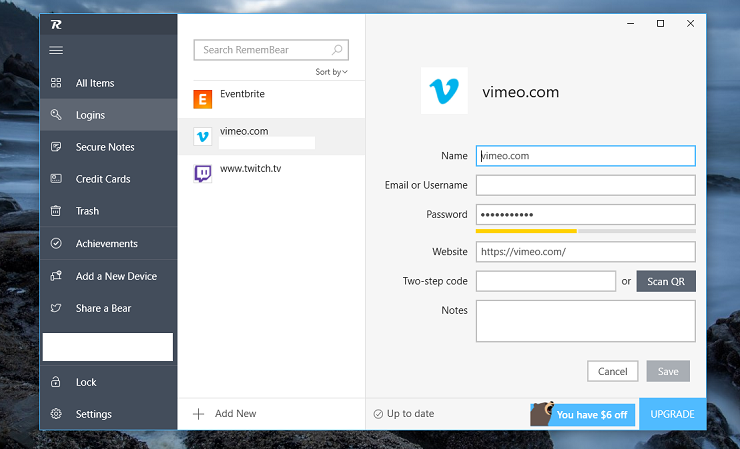Select Share a Bear
The width and height of the screenshot is (740, 449).
109,308
